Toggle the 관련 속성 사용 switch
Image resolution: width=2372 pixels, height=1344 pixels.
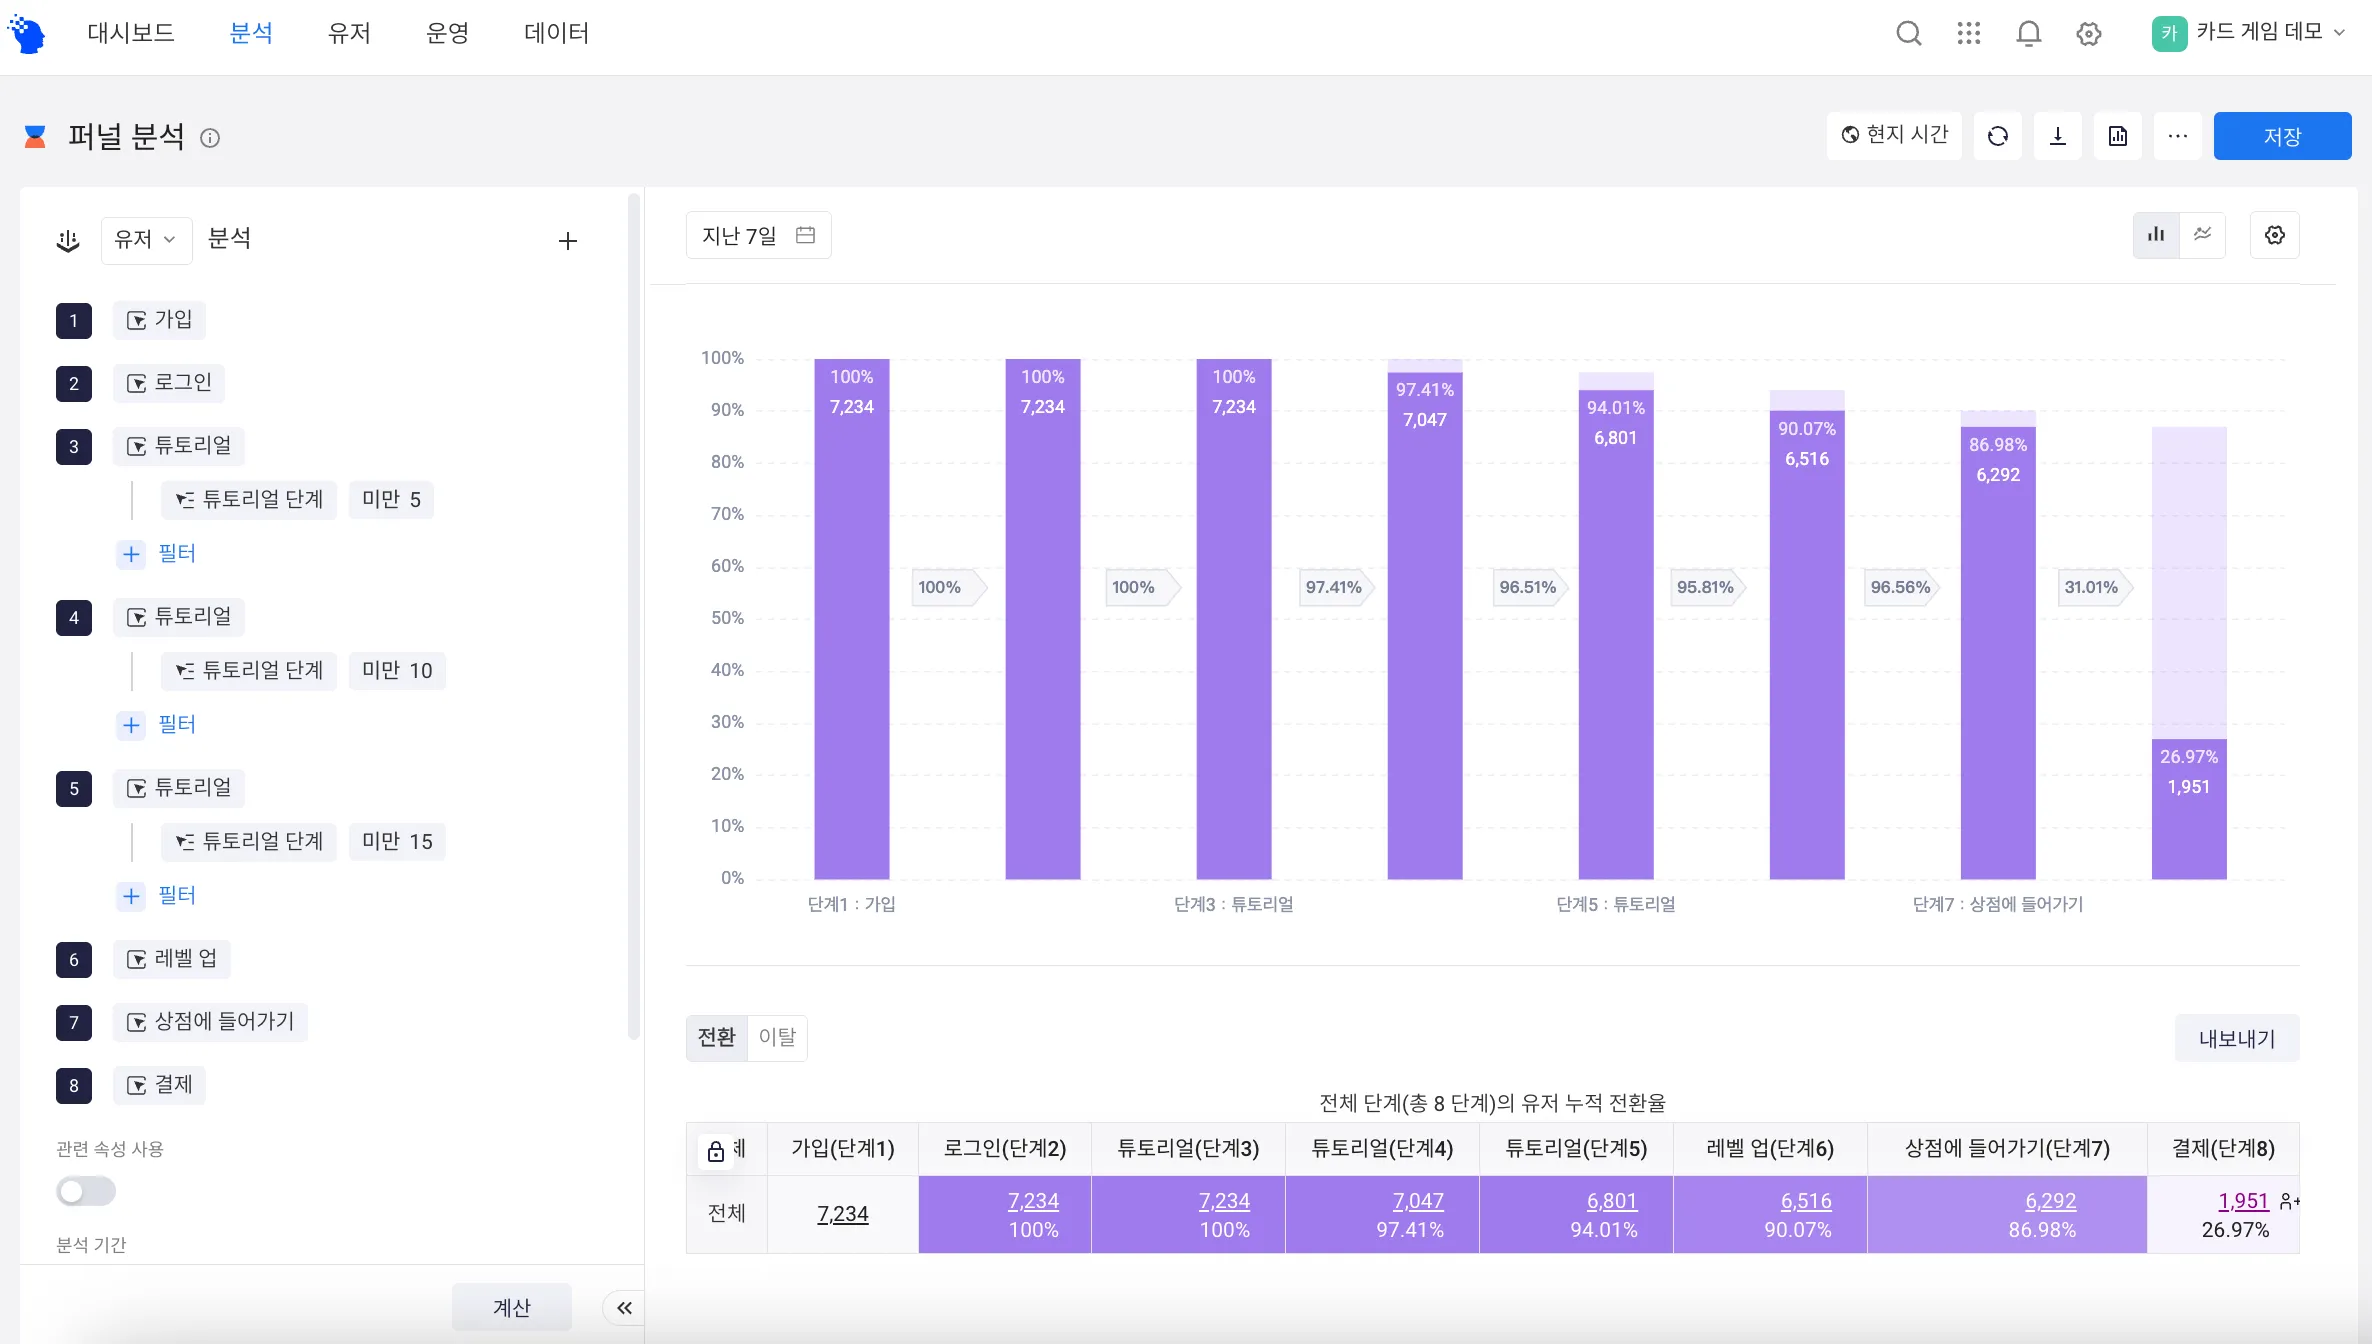pyautogui.click(x=86, y=1191)
